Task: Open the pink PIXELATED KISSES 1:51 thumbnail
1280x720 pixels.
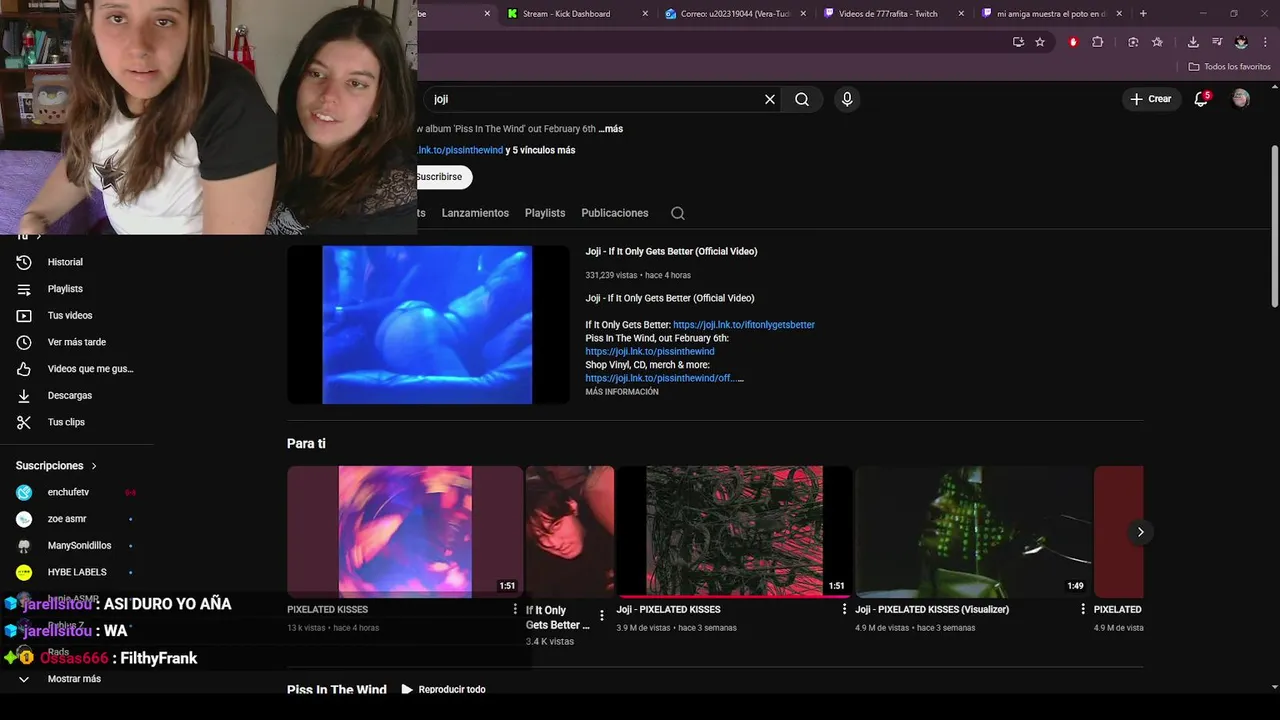Action: point(405,531)
